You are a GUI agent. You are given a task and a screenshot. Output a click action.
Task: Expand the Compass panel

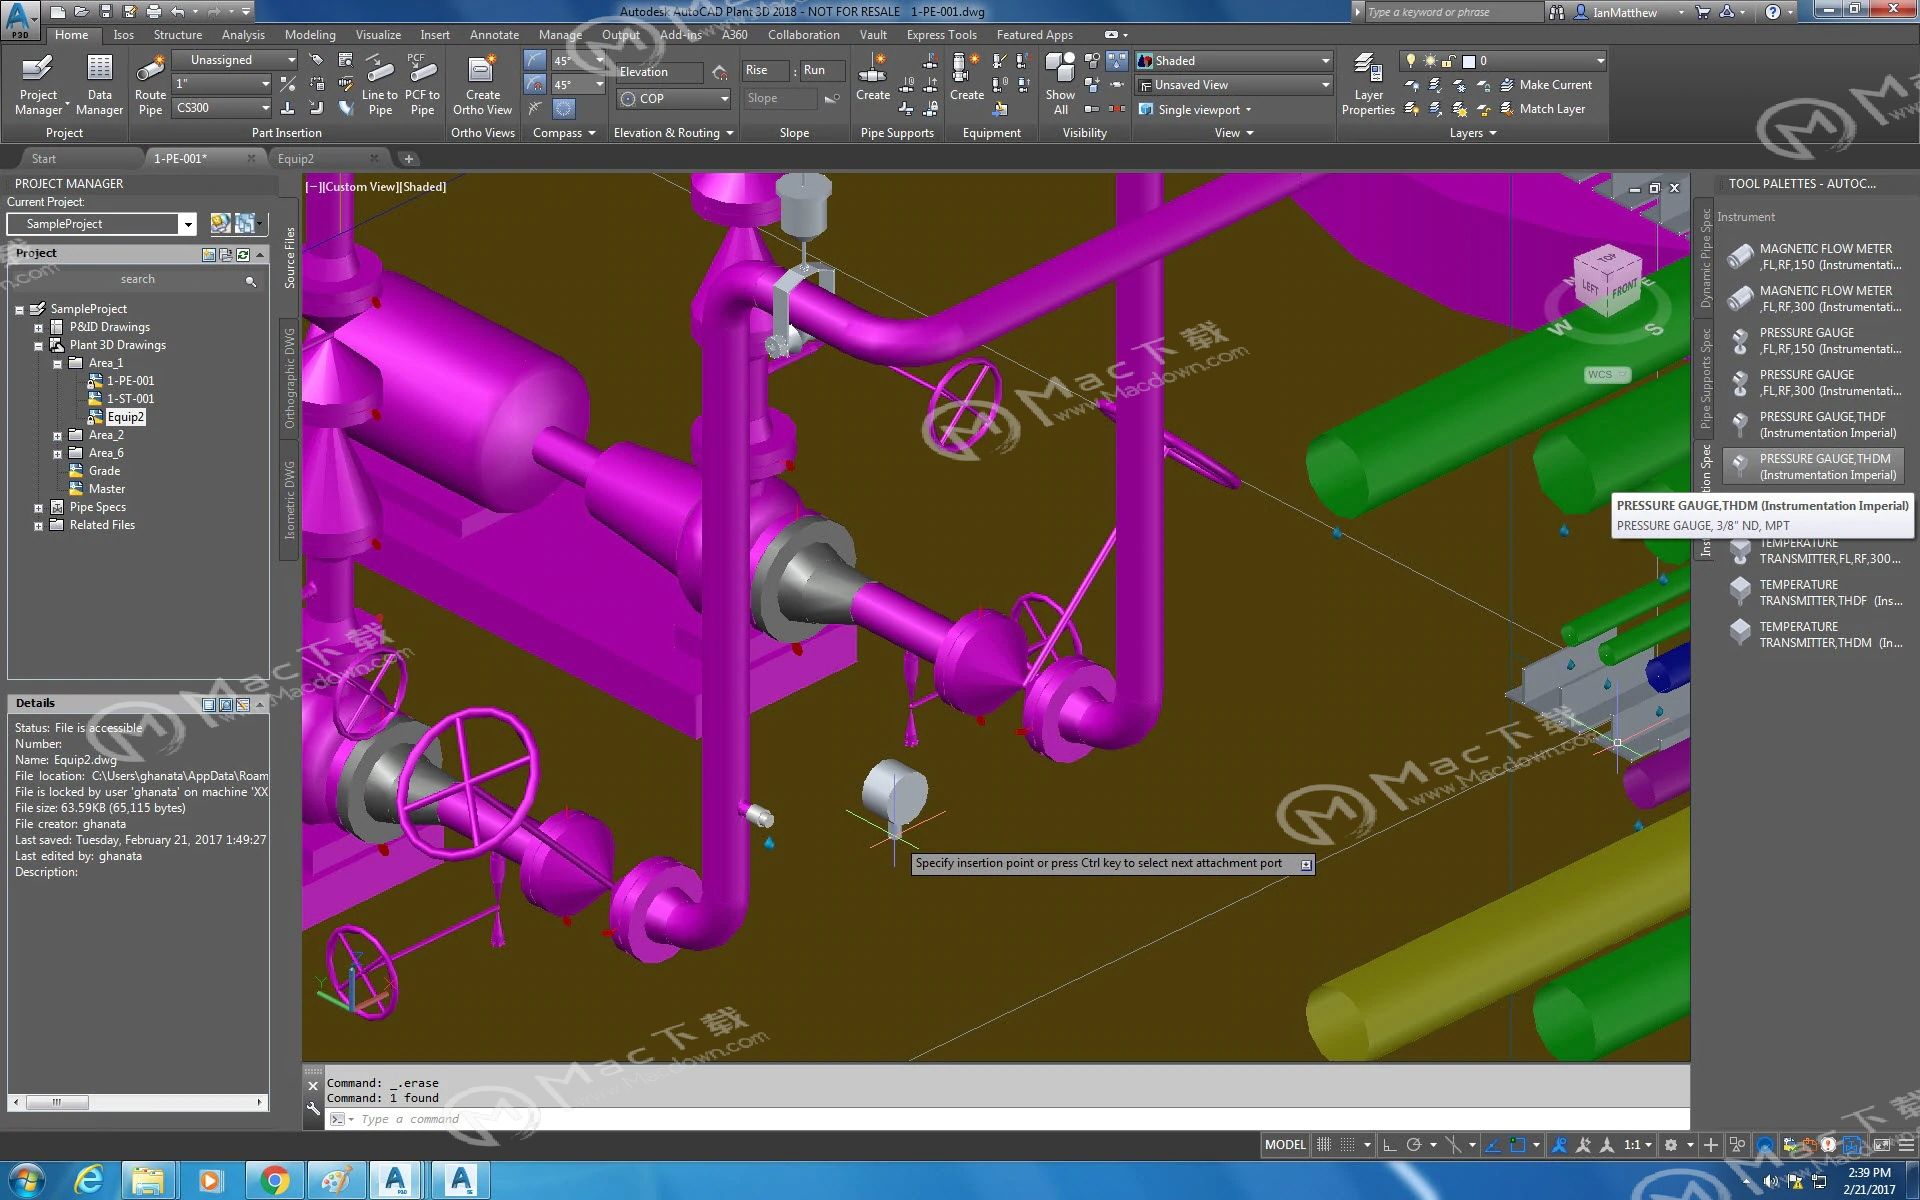564,133
